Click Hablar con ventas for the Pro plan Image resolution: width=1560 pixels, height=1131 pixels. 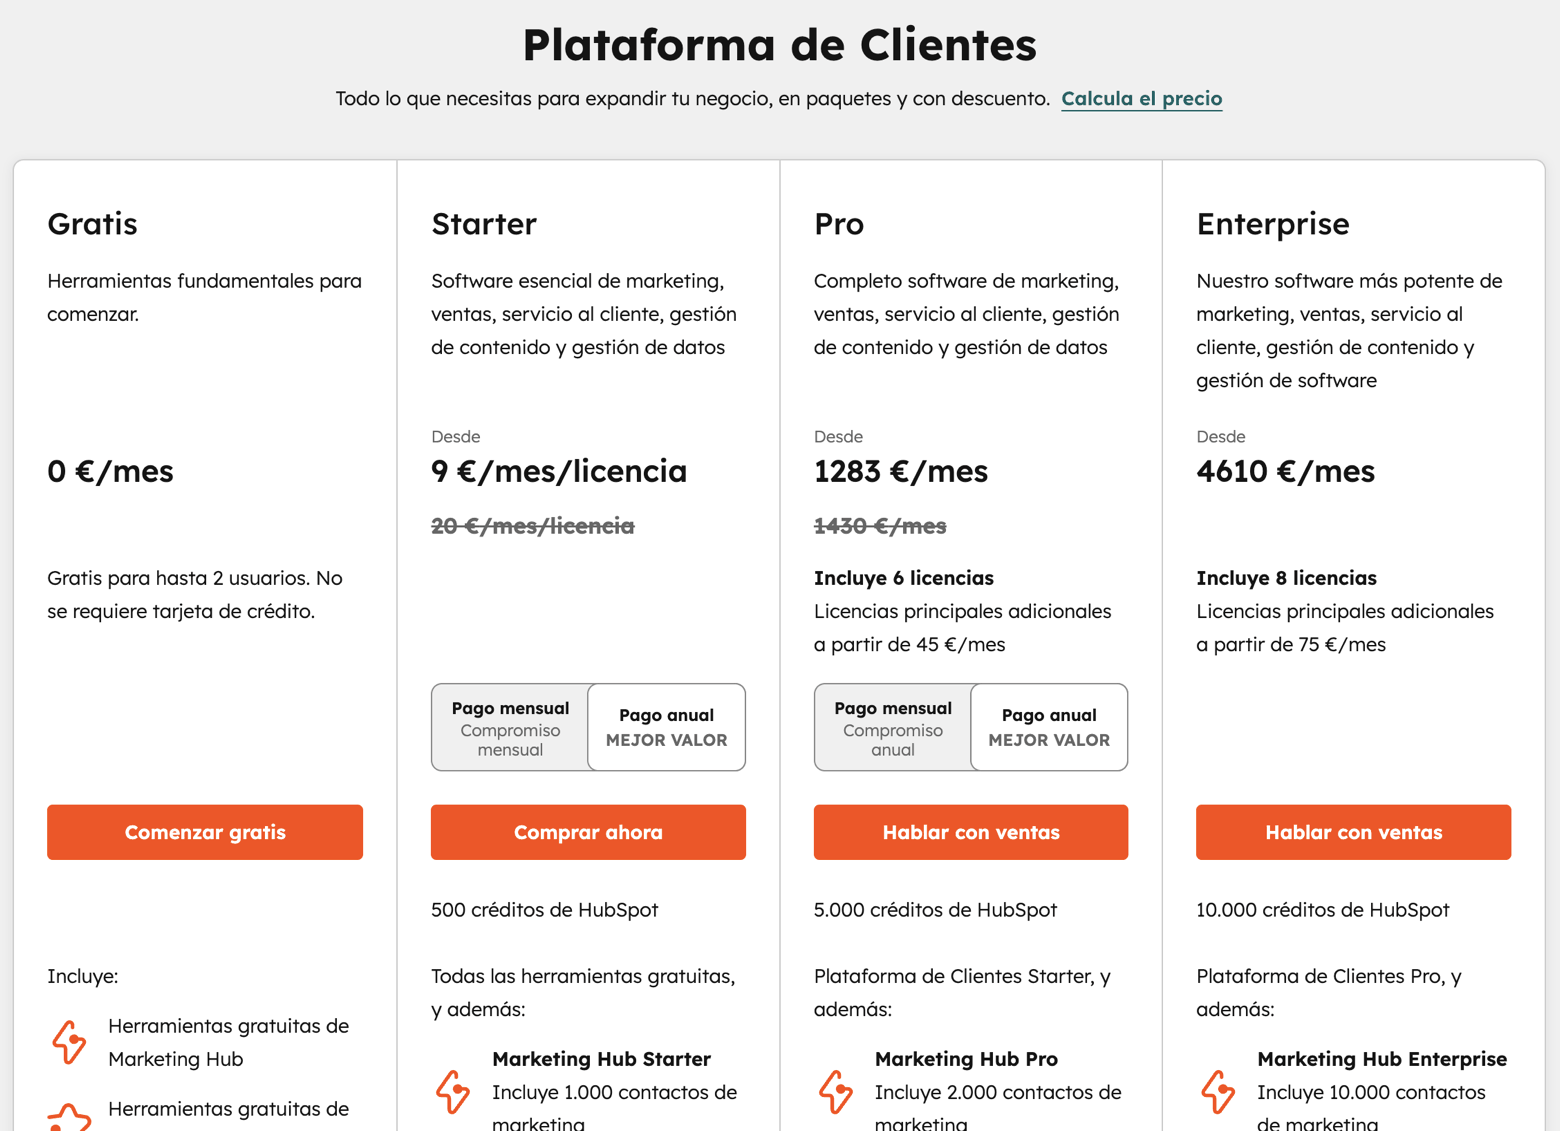(970, 832)
